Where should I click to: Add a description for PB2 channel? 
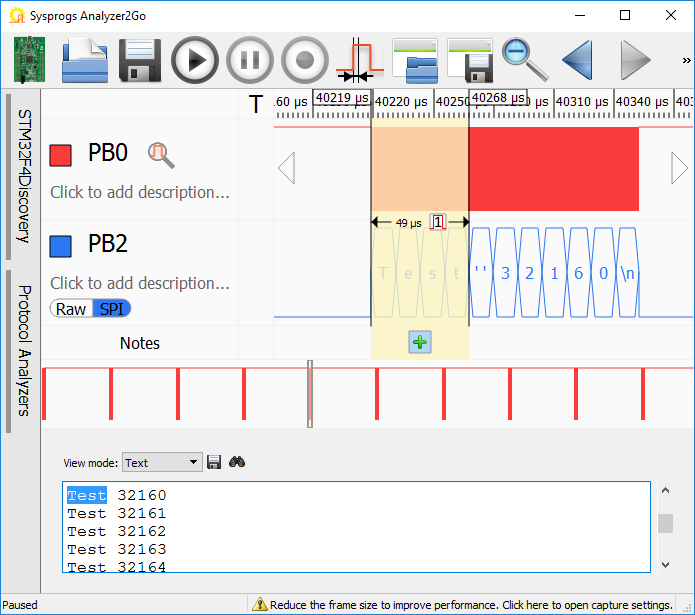point(140,283)
